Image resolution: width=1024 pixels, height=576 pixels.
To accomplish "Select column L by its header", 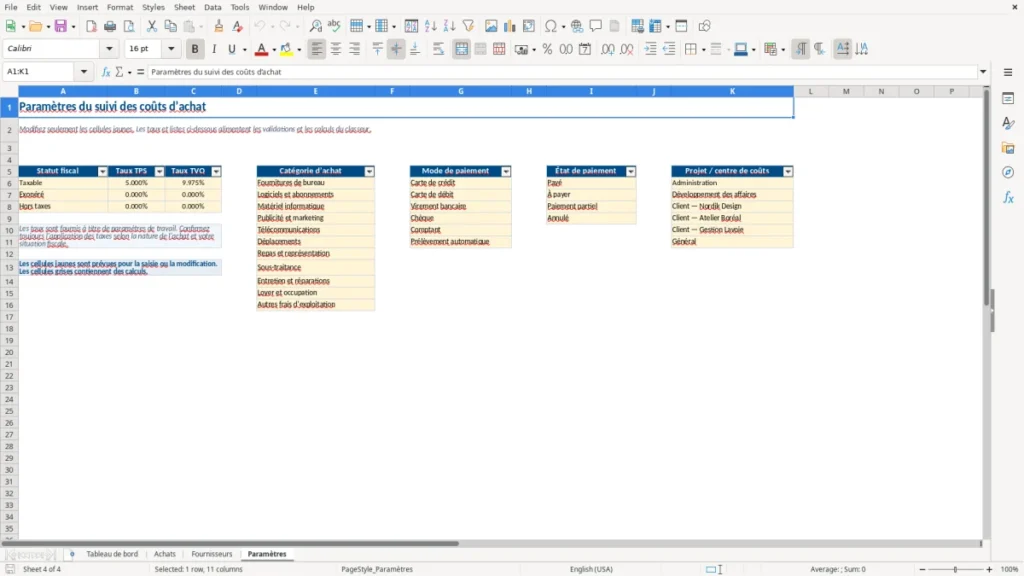I will coord(810,91).
